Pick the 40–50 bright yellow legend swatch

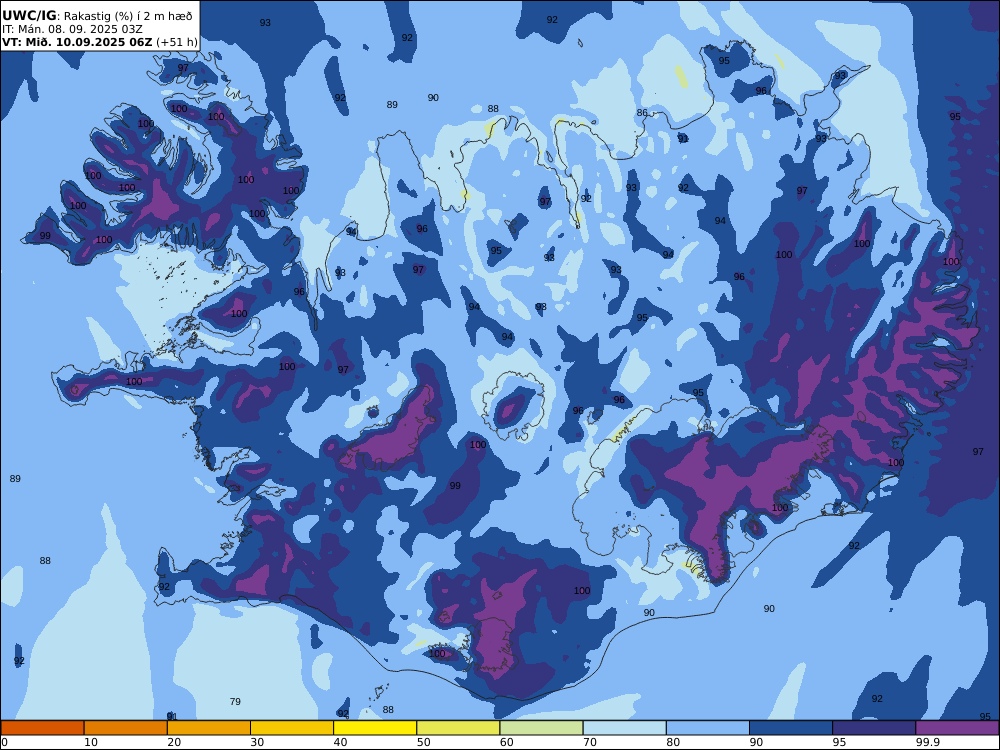pos(375,728)
